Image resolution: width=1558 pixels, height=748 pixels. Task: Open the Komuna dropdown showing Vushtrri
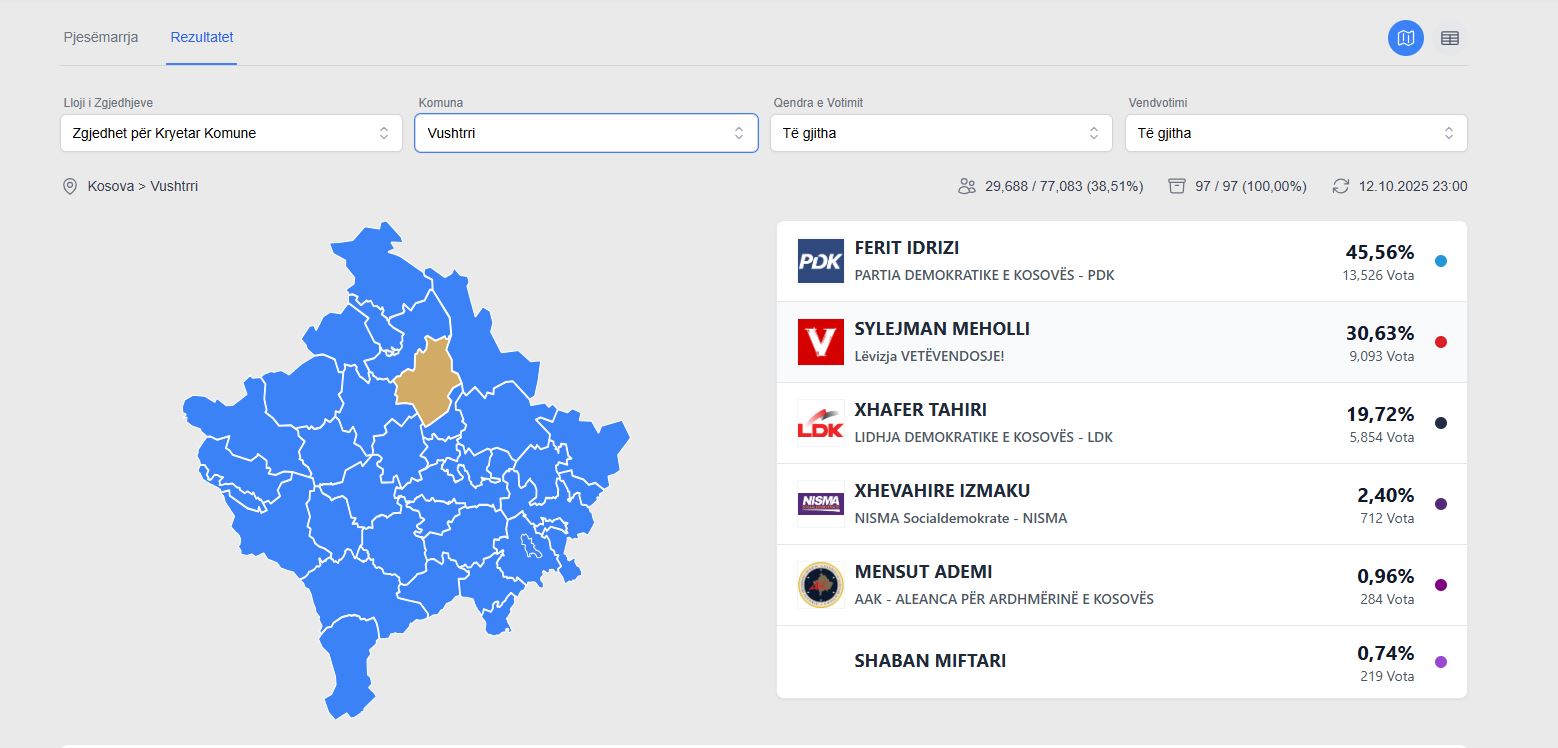pyautogui.click(x=586, y=133)
